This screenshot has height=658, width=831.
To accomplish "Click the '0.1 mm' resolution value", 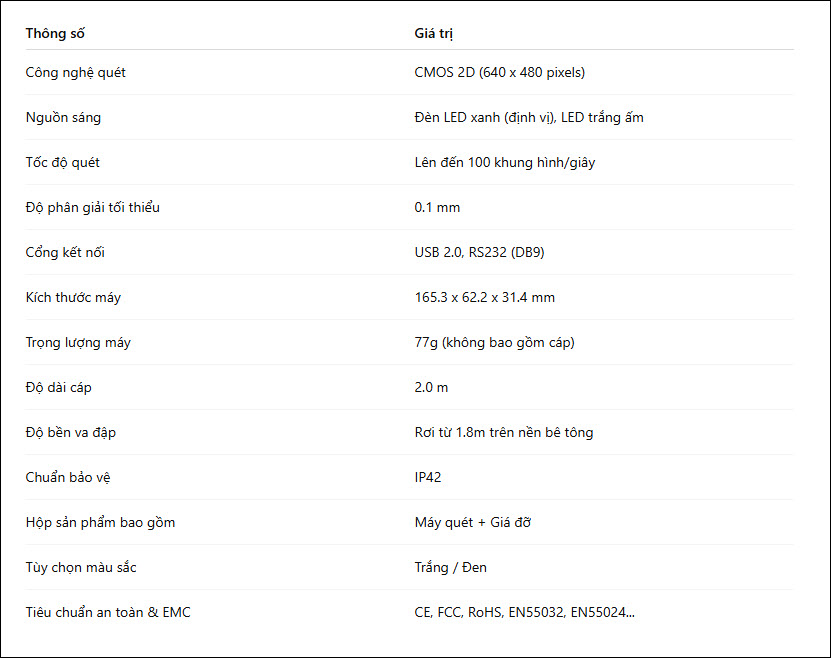I will [437, 208].
